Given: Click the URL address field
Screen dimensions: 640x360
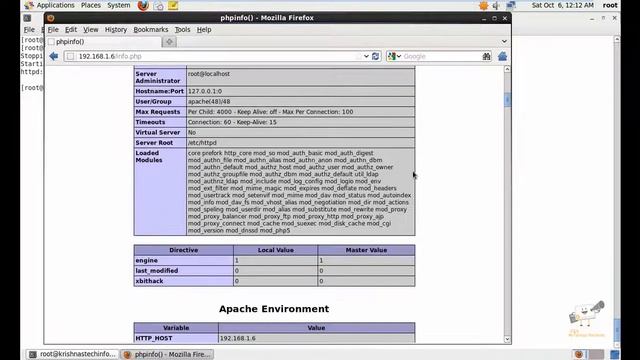Looking at the screenshot, I should [x=216, y=56].
